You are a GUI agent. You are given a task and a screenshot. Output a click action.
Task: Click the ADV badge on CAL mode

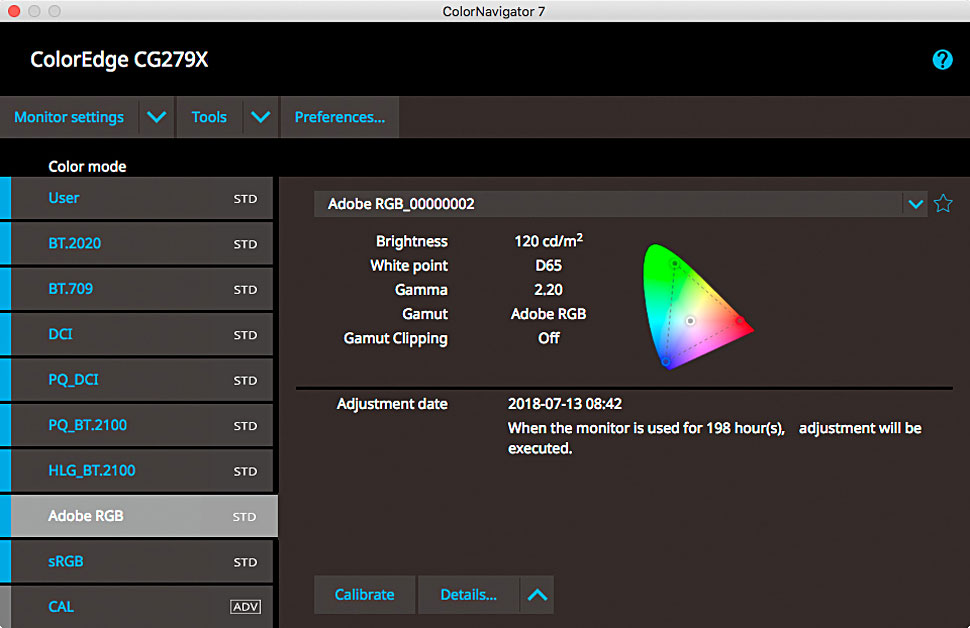[x=246, y=607]
